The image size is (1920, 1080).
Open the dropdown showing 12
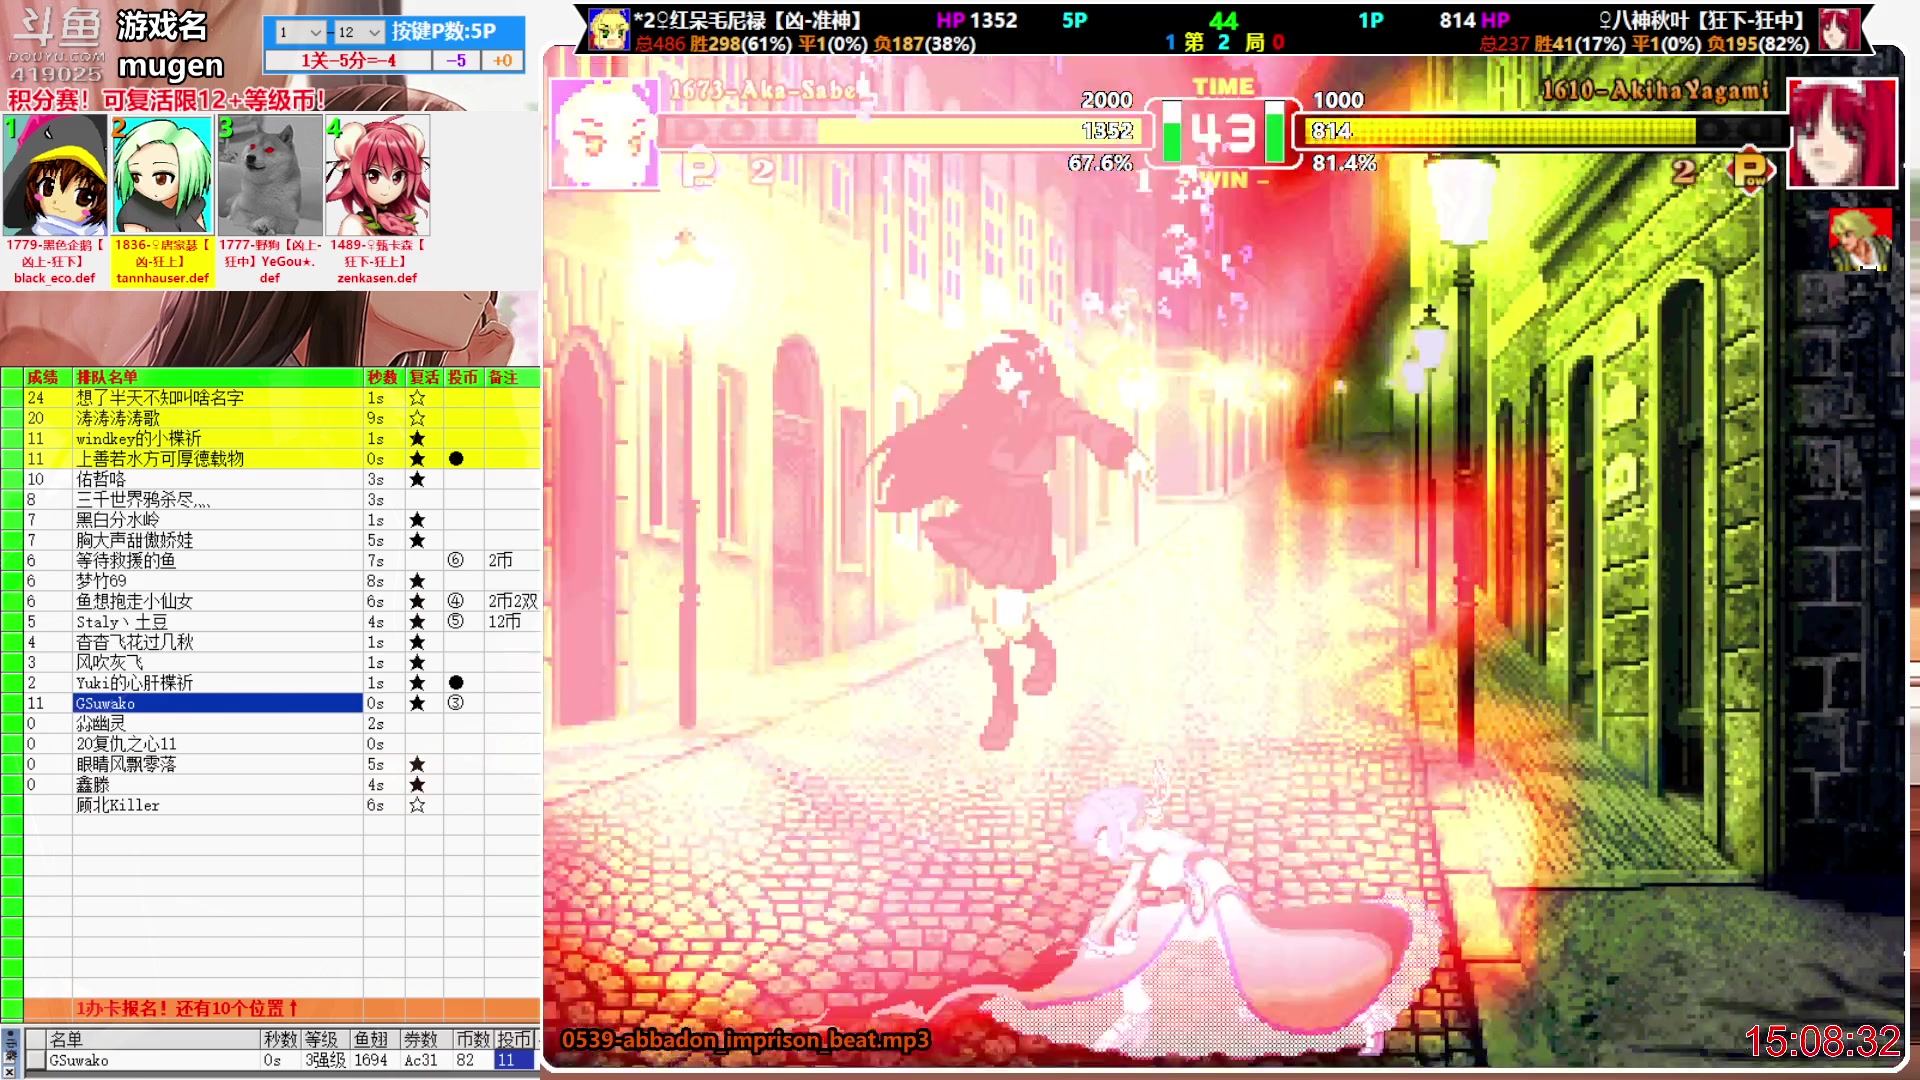point(359,32)
